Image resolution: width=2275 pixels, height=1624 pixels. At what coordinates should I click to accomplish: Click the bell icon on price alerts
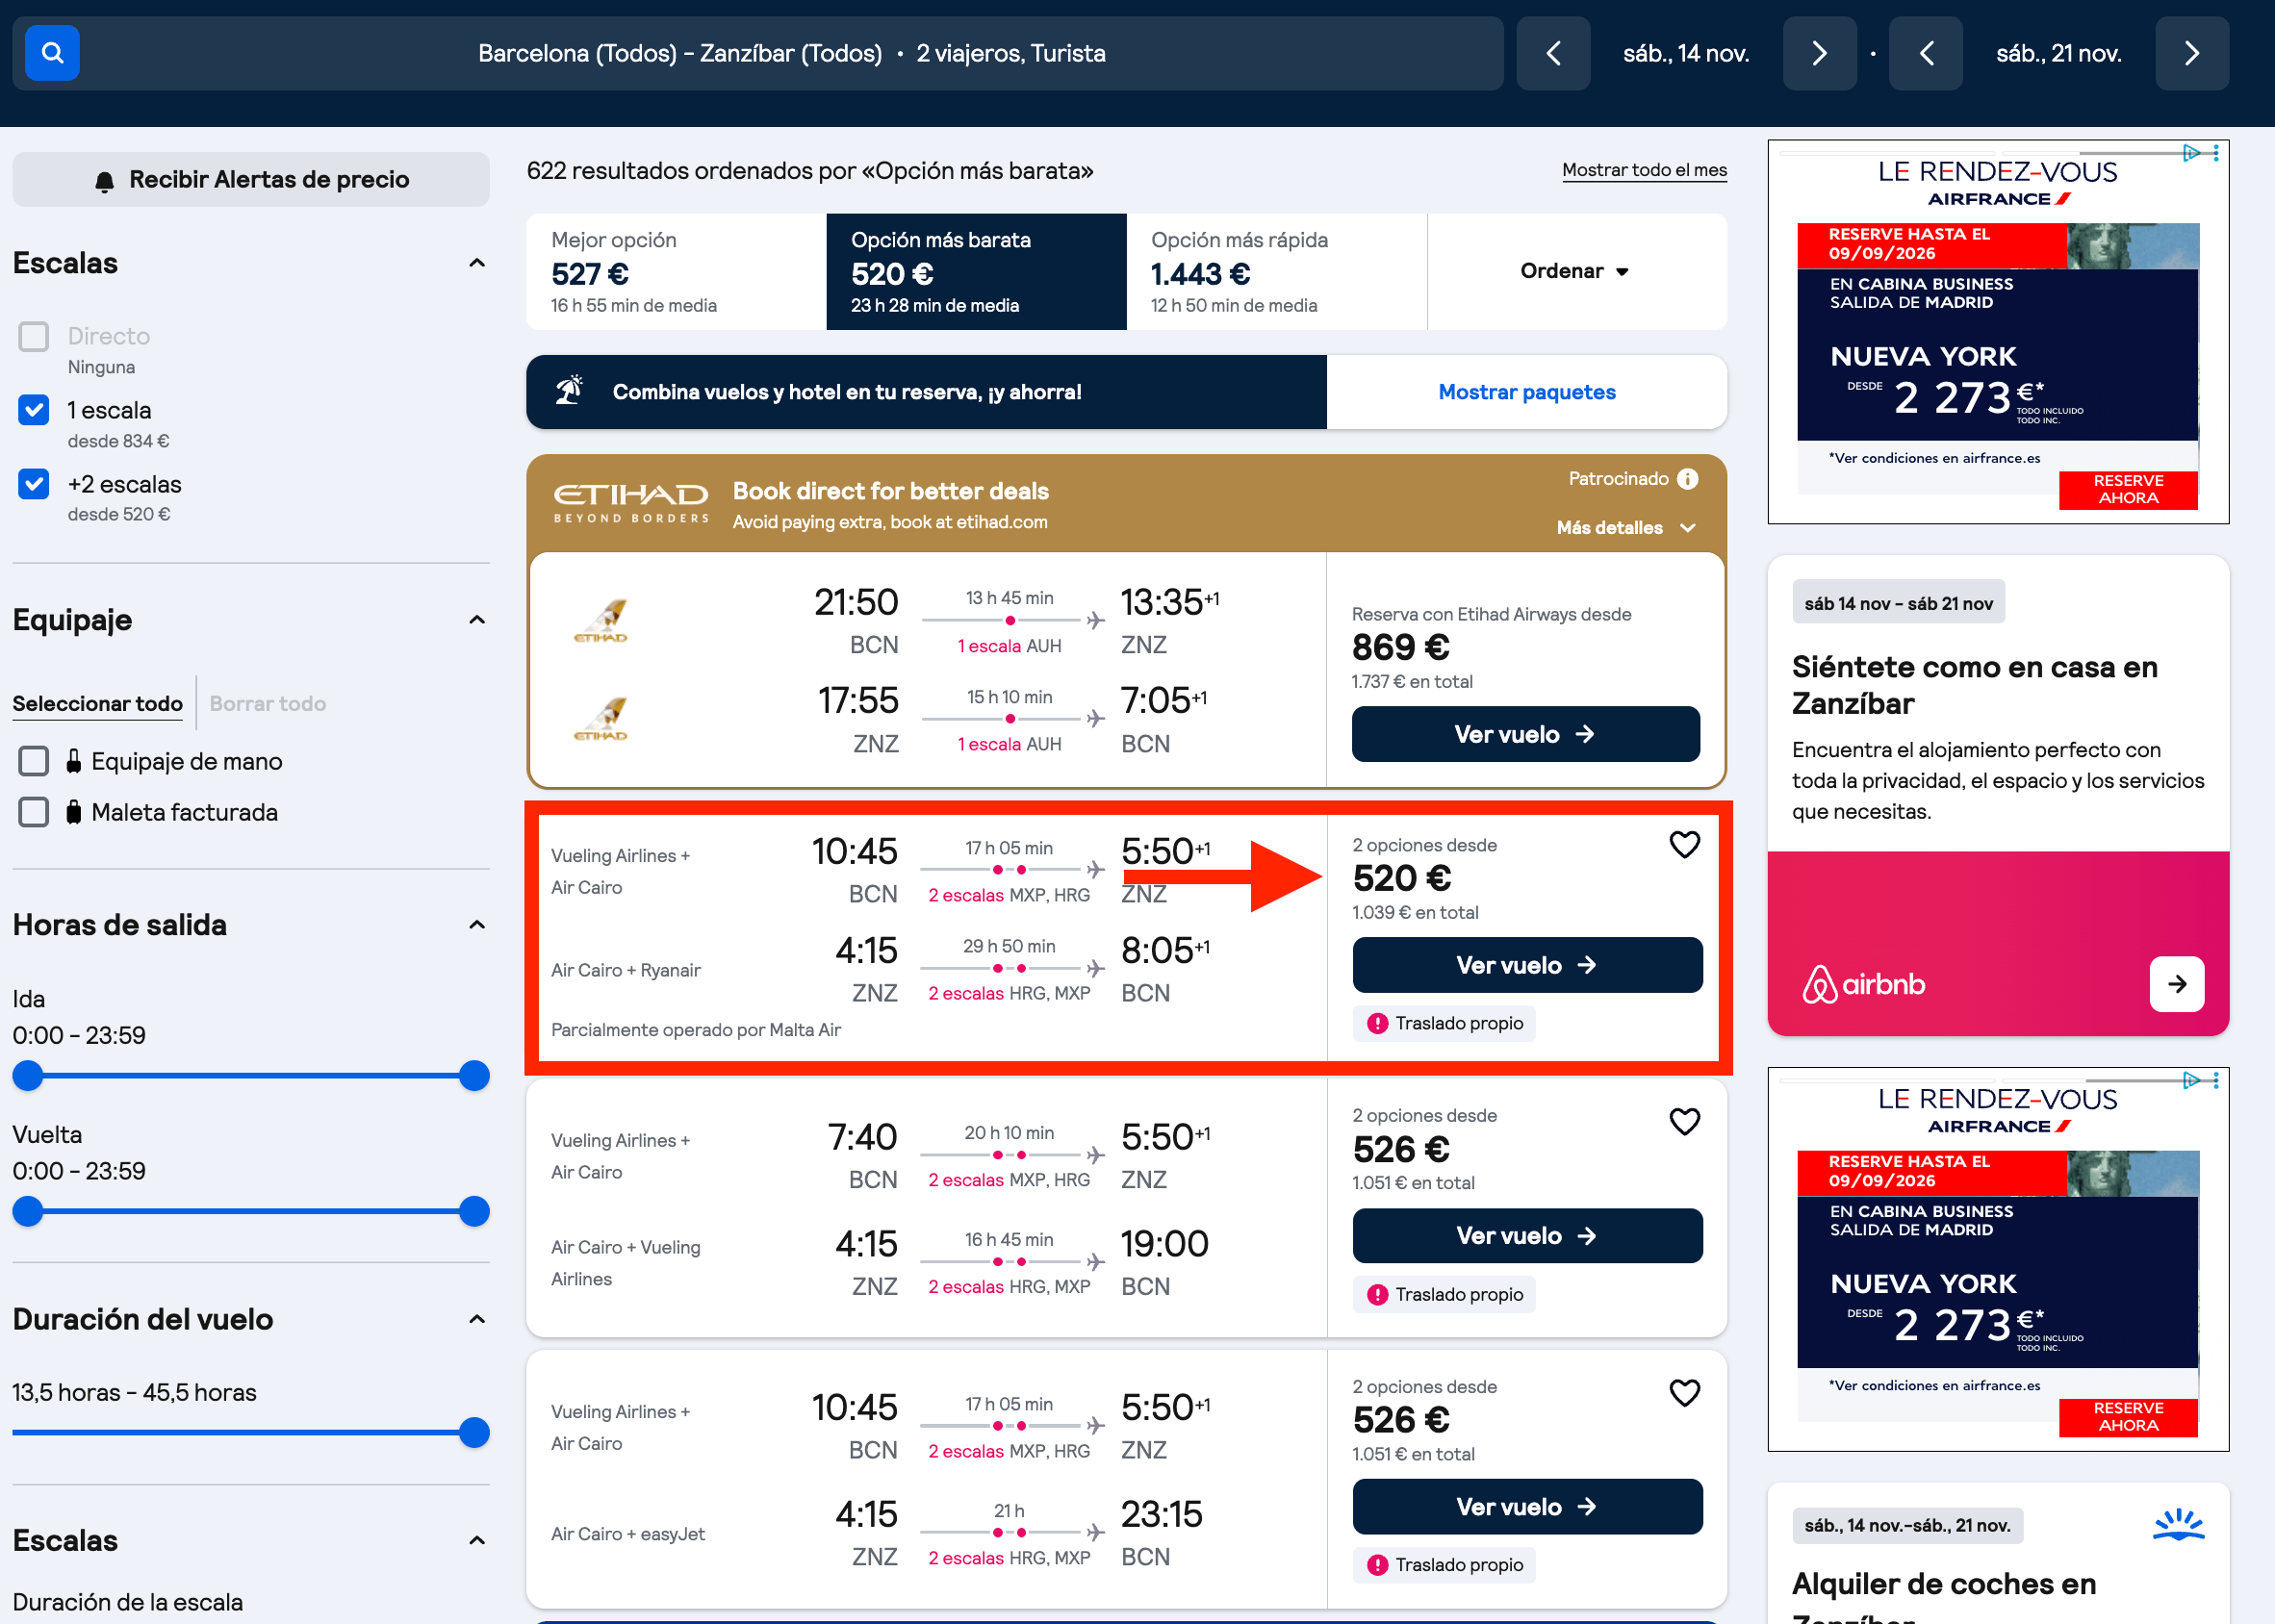[104, 181]
